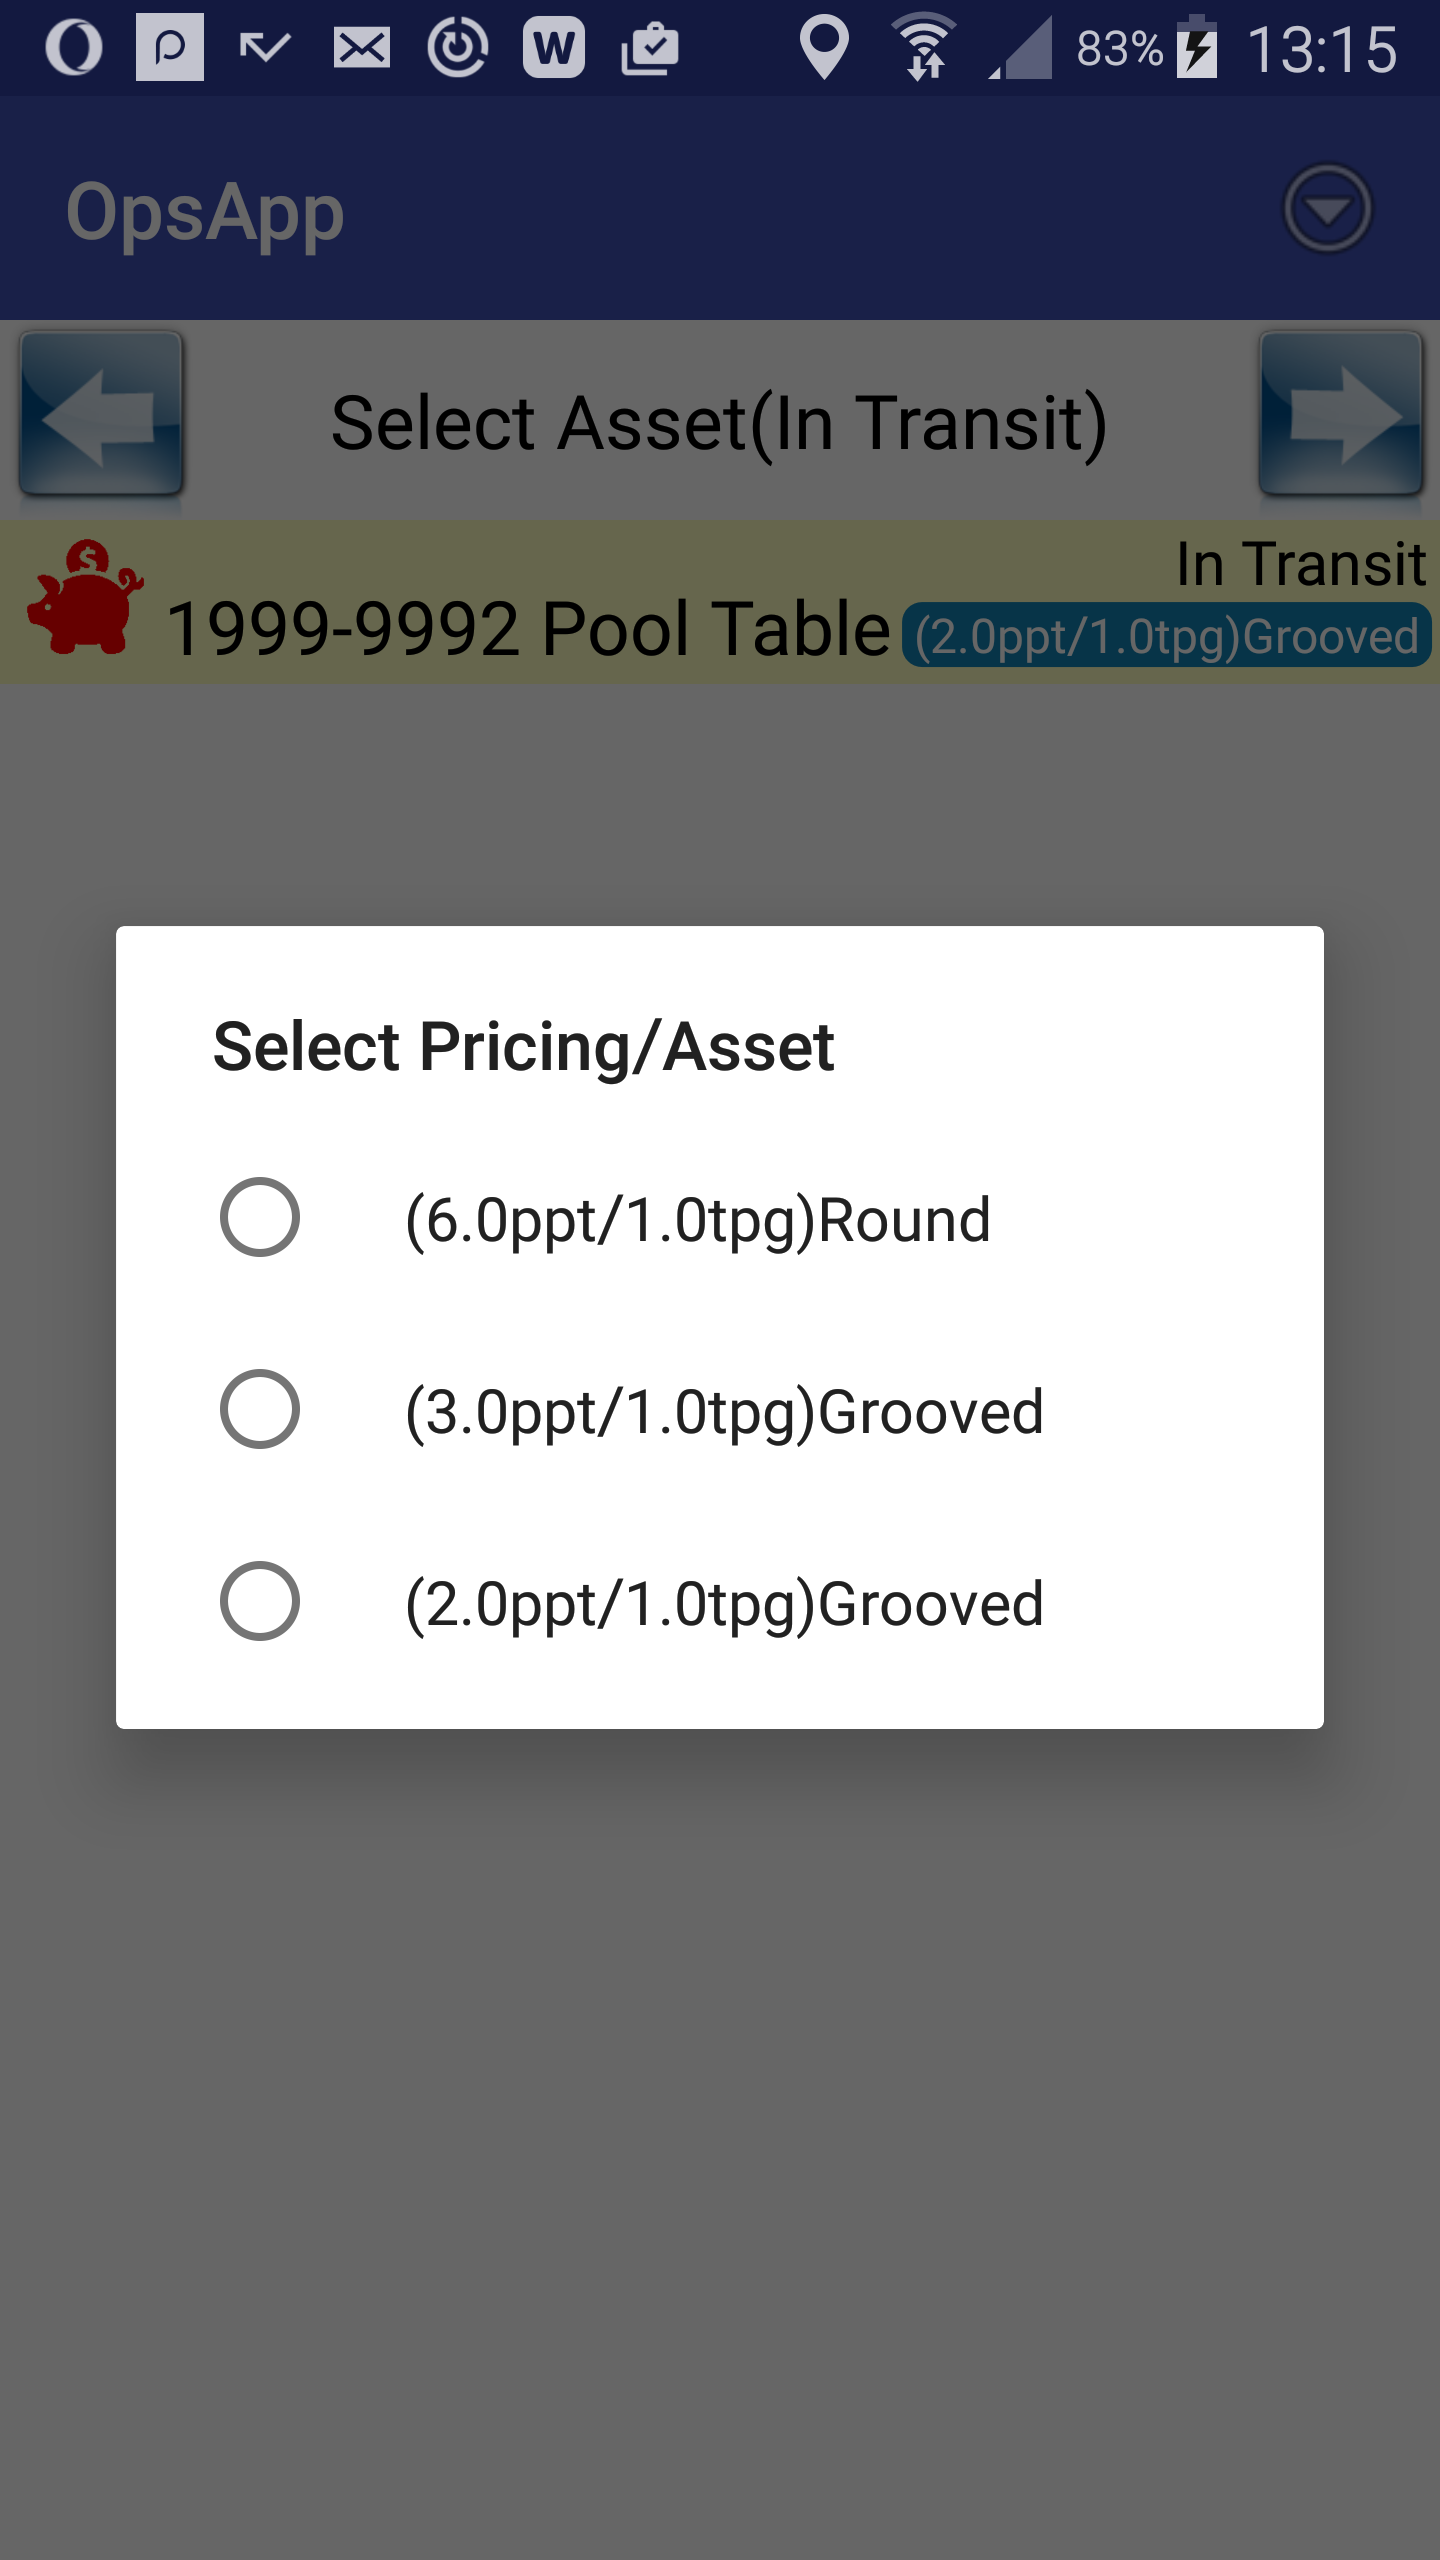Viewport: 1440px width, 2560px height.
Task: Tap the 1999-9992 Pool Table asset row
Action: (x=720, y=602)
